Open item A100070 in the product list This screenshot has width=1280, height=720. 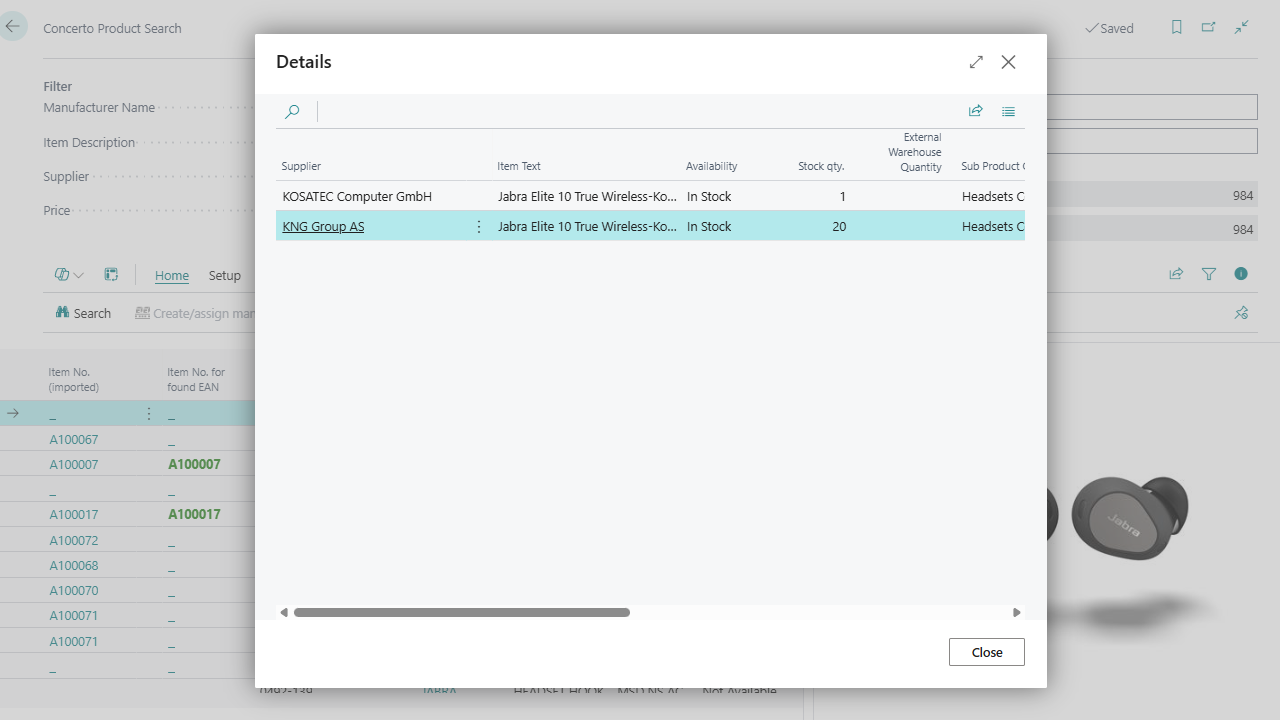coord(74,591)
